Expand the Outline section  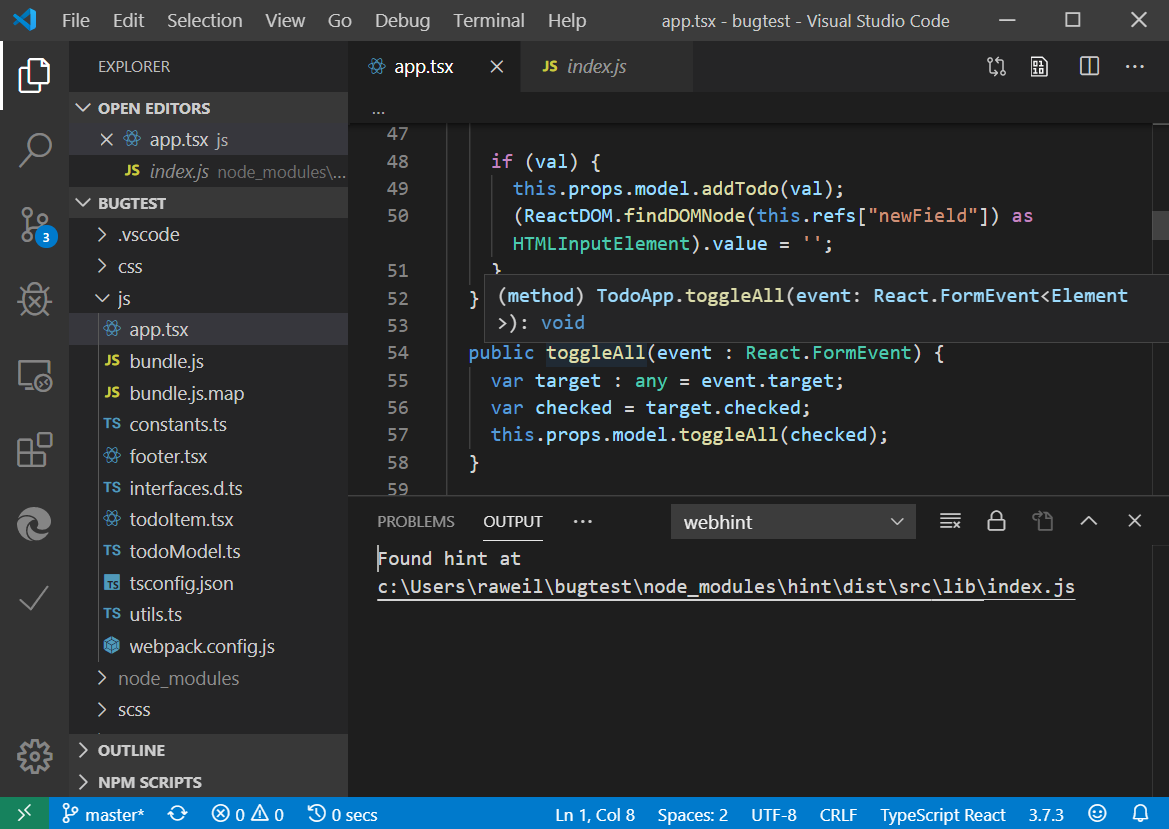(x=209, y=750)
